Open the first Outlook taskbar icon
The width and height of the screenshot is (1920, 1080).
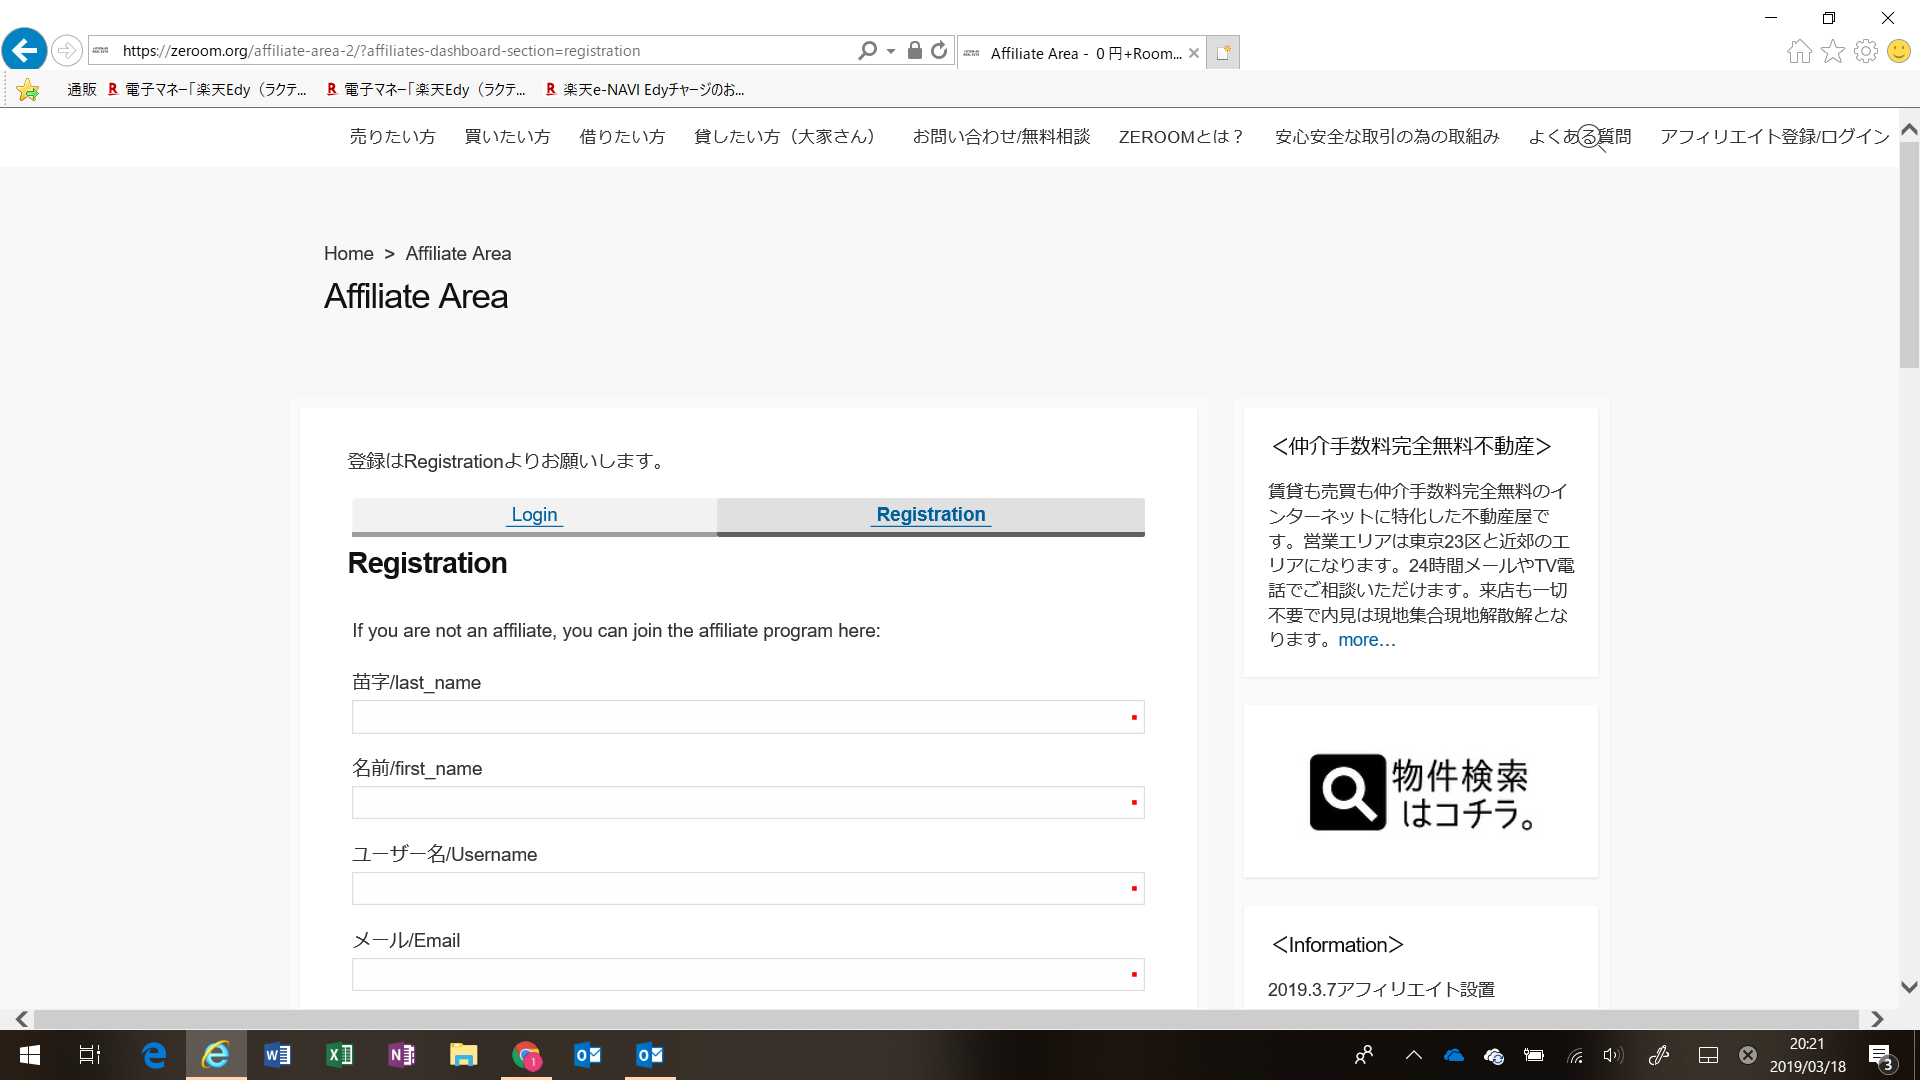588,1055
